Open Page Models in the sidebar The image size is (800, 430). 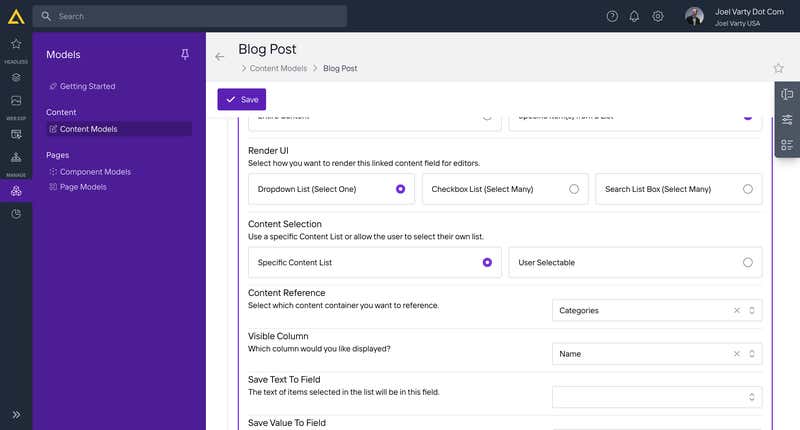[82, 187]
